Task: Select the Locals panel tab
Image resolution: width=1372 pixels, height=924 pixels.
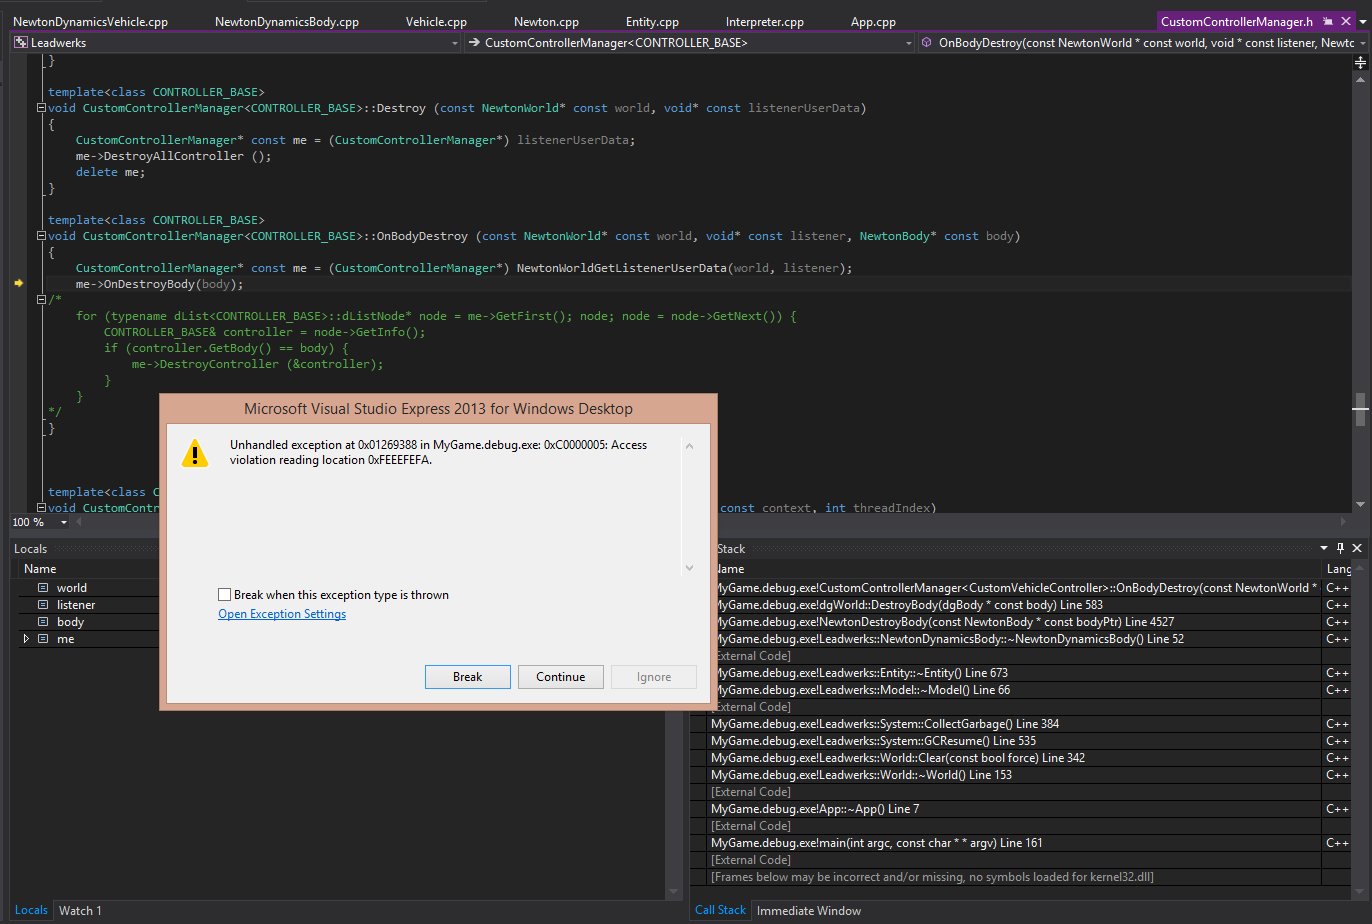Action: (31, 910)
